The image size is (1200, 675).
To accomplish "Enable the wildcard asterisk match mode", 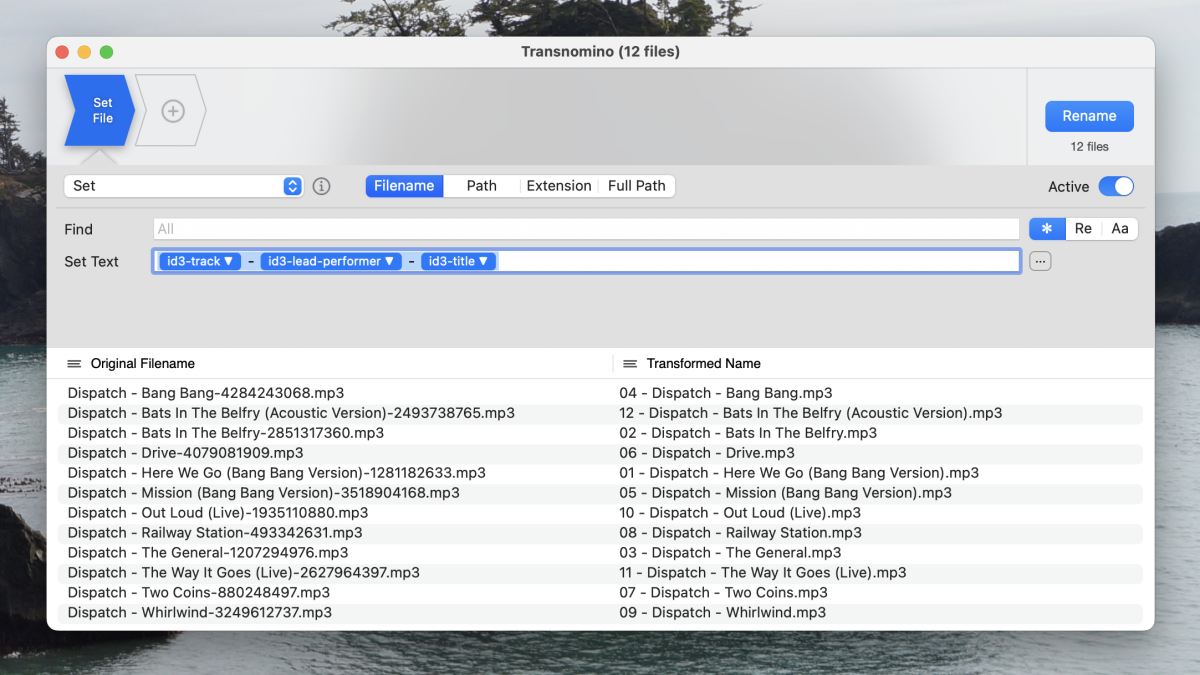I will click(x=1047, y=229).
